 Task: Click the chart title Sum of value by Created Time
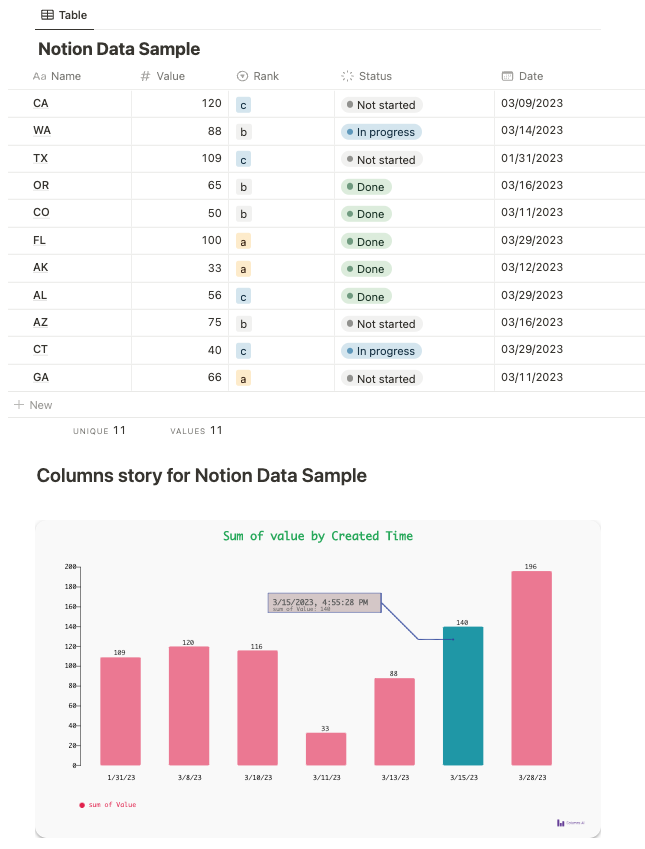click(x=318, y=536)
